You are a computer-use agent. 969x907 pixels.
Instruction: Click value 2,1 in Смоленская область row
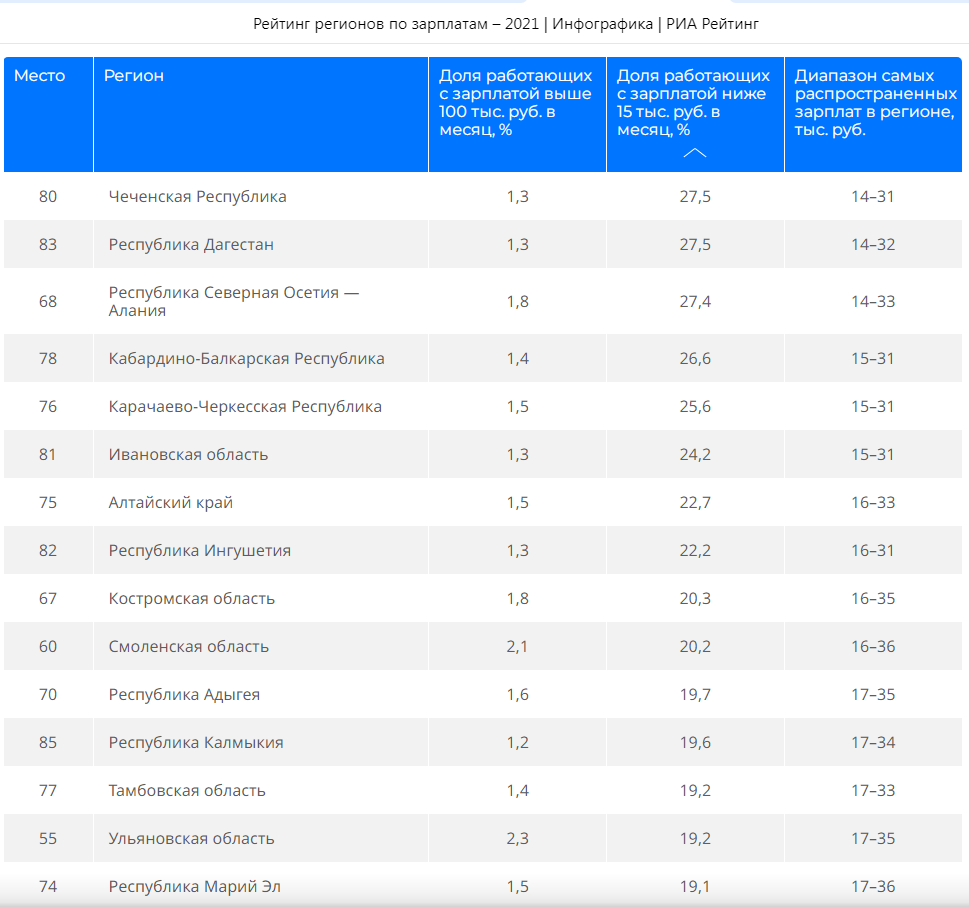coord(517,646)
